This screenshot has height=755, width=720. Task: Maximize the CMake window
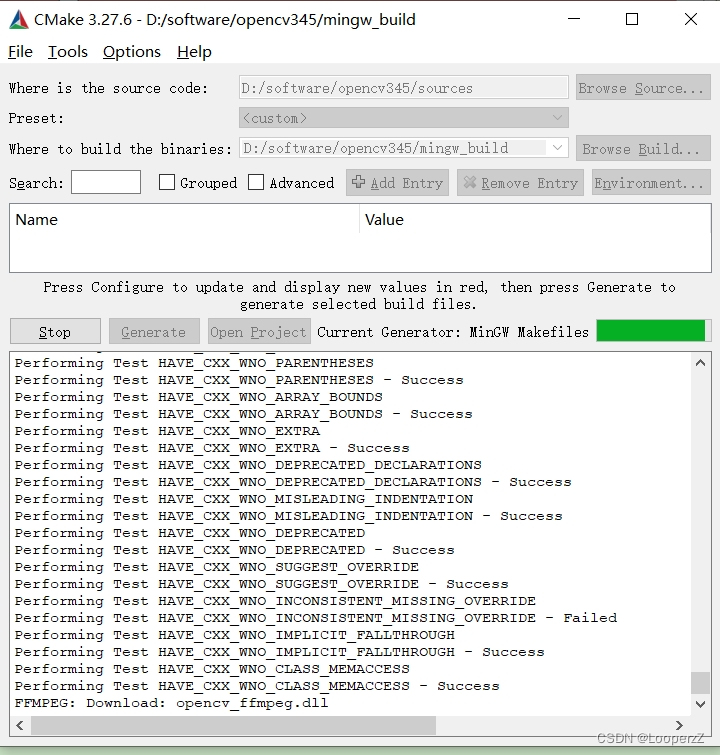632,19
